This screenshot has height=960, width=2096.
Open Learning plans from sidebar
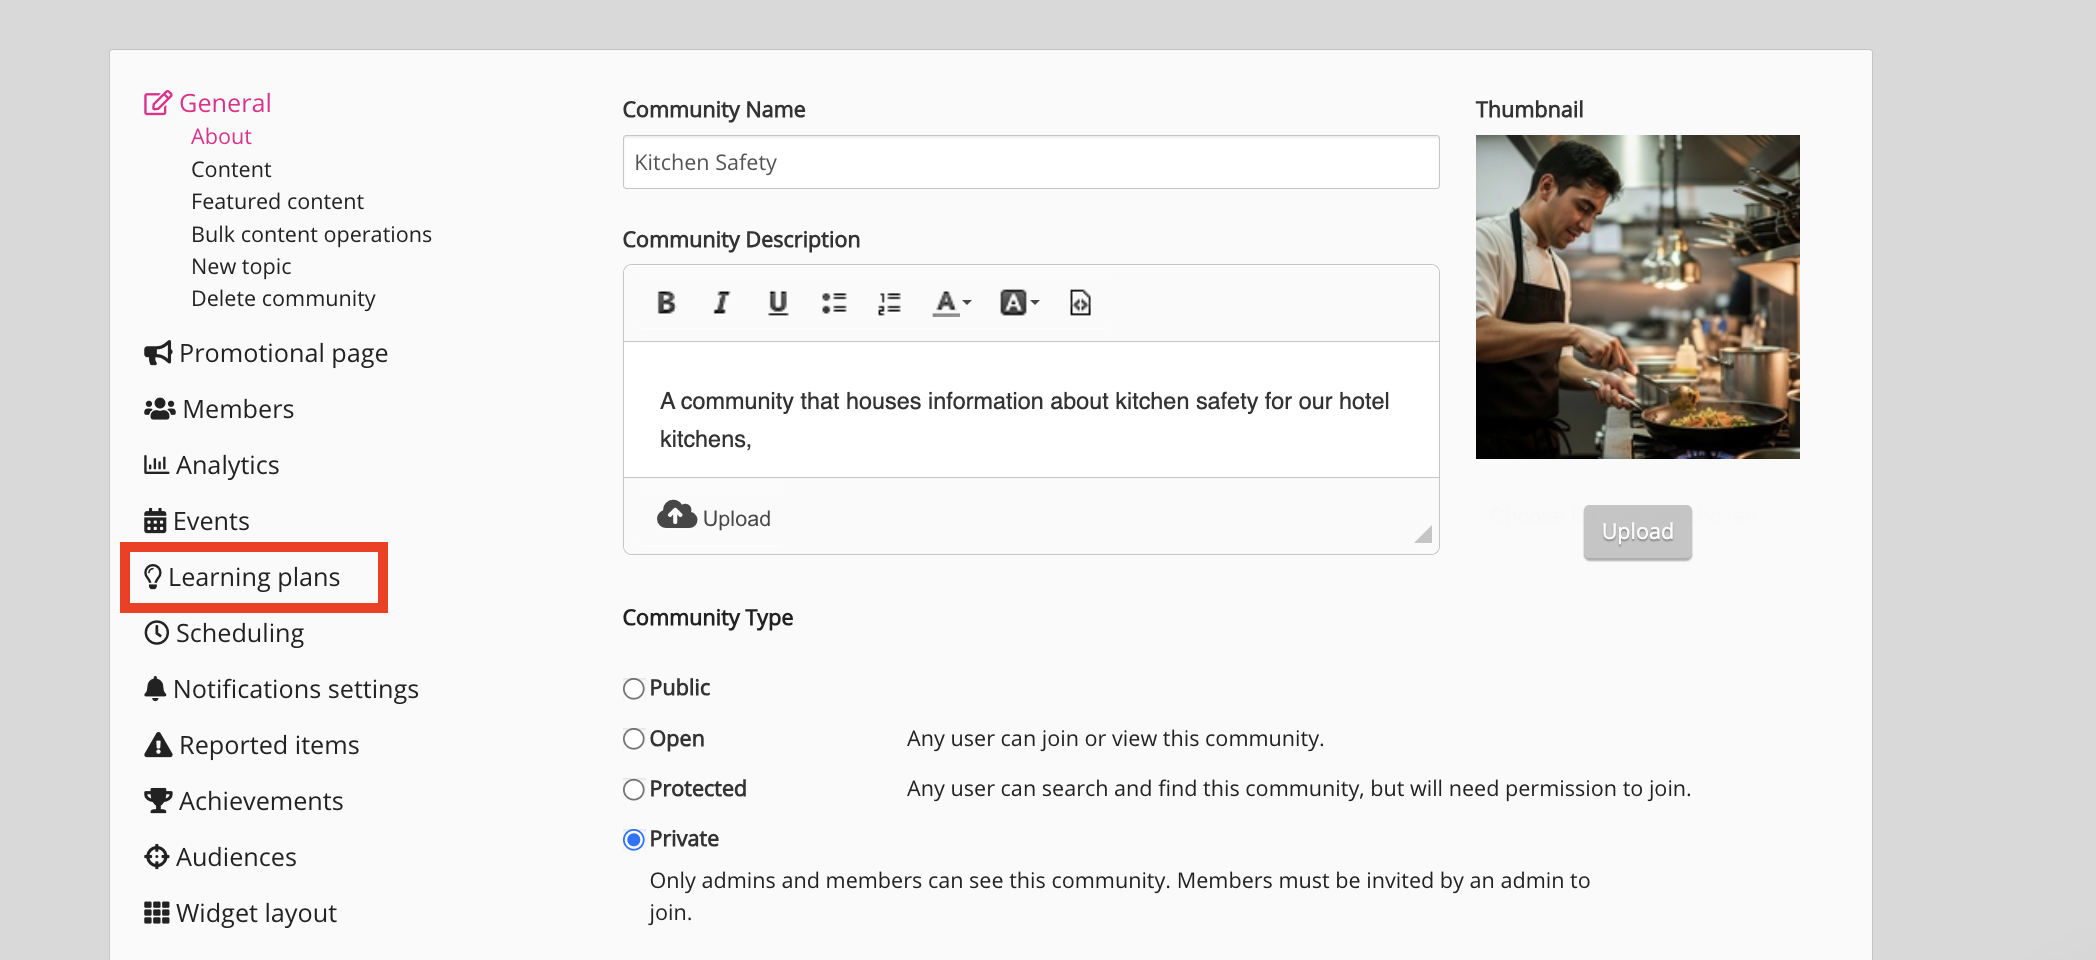pyautogui.click(x=254, y=578)
